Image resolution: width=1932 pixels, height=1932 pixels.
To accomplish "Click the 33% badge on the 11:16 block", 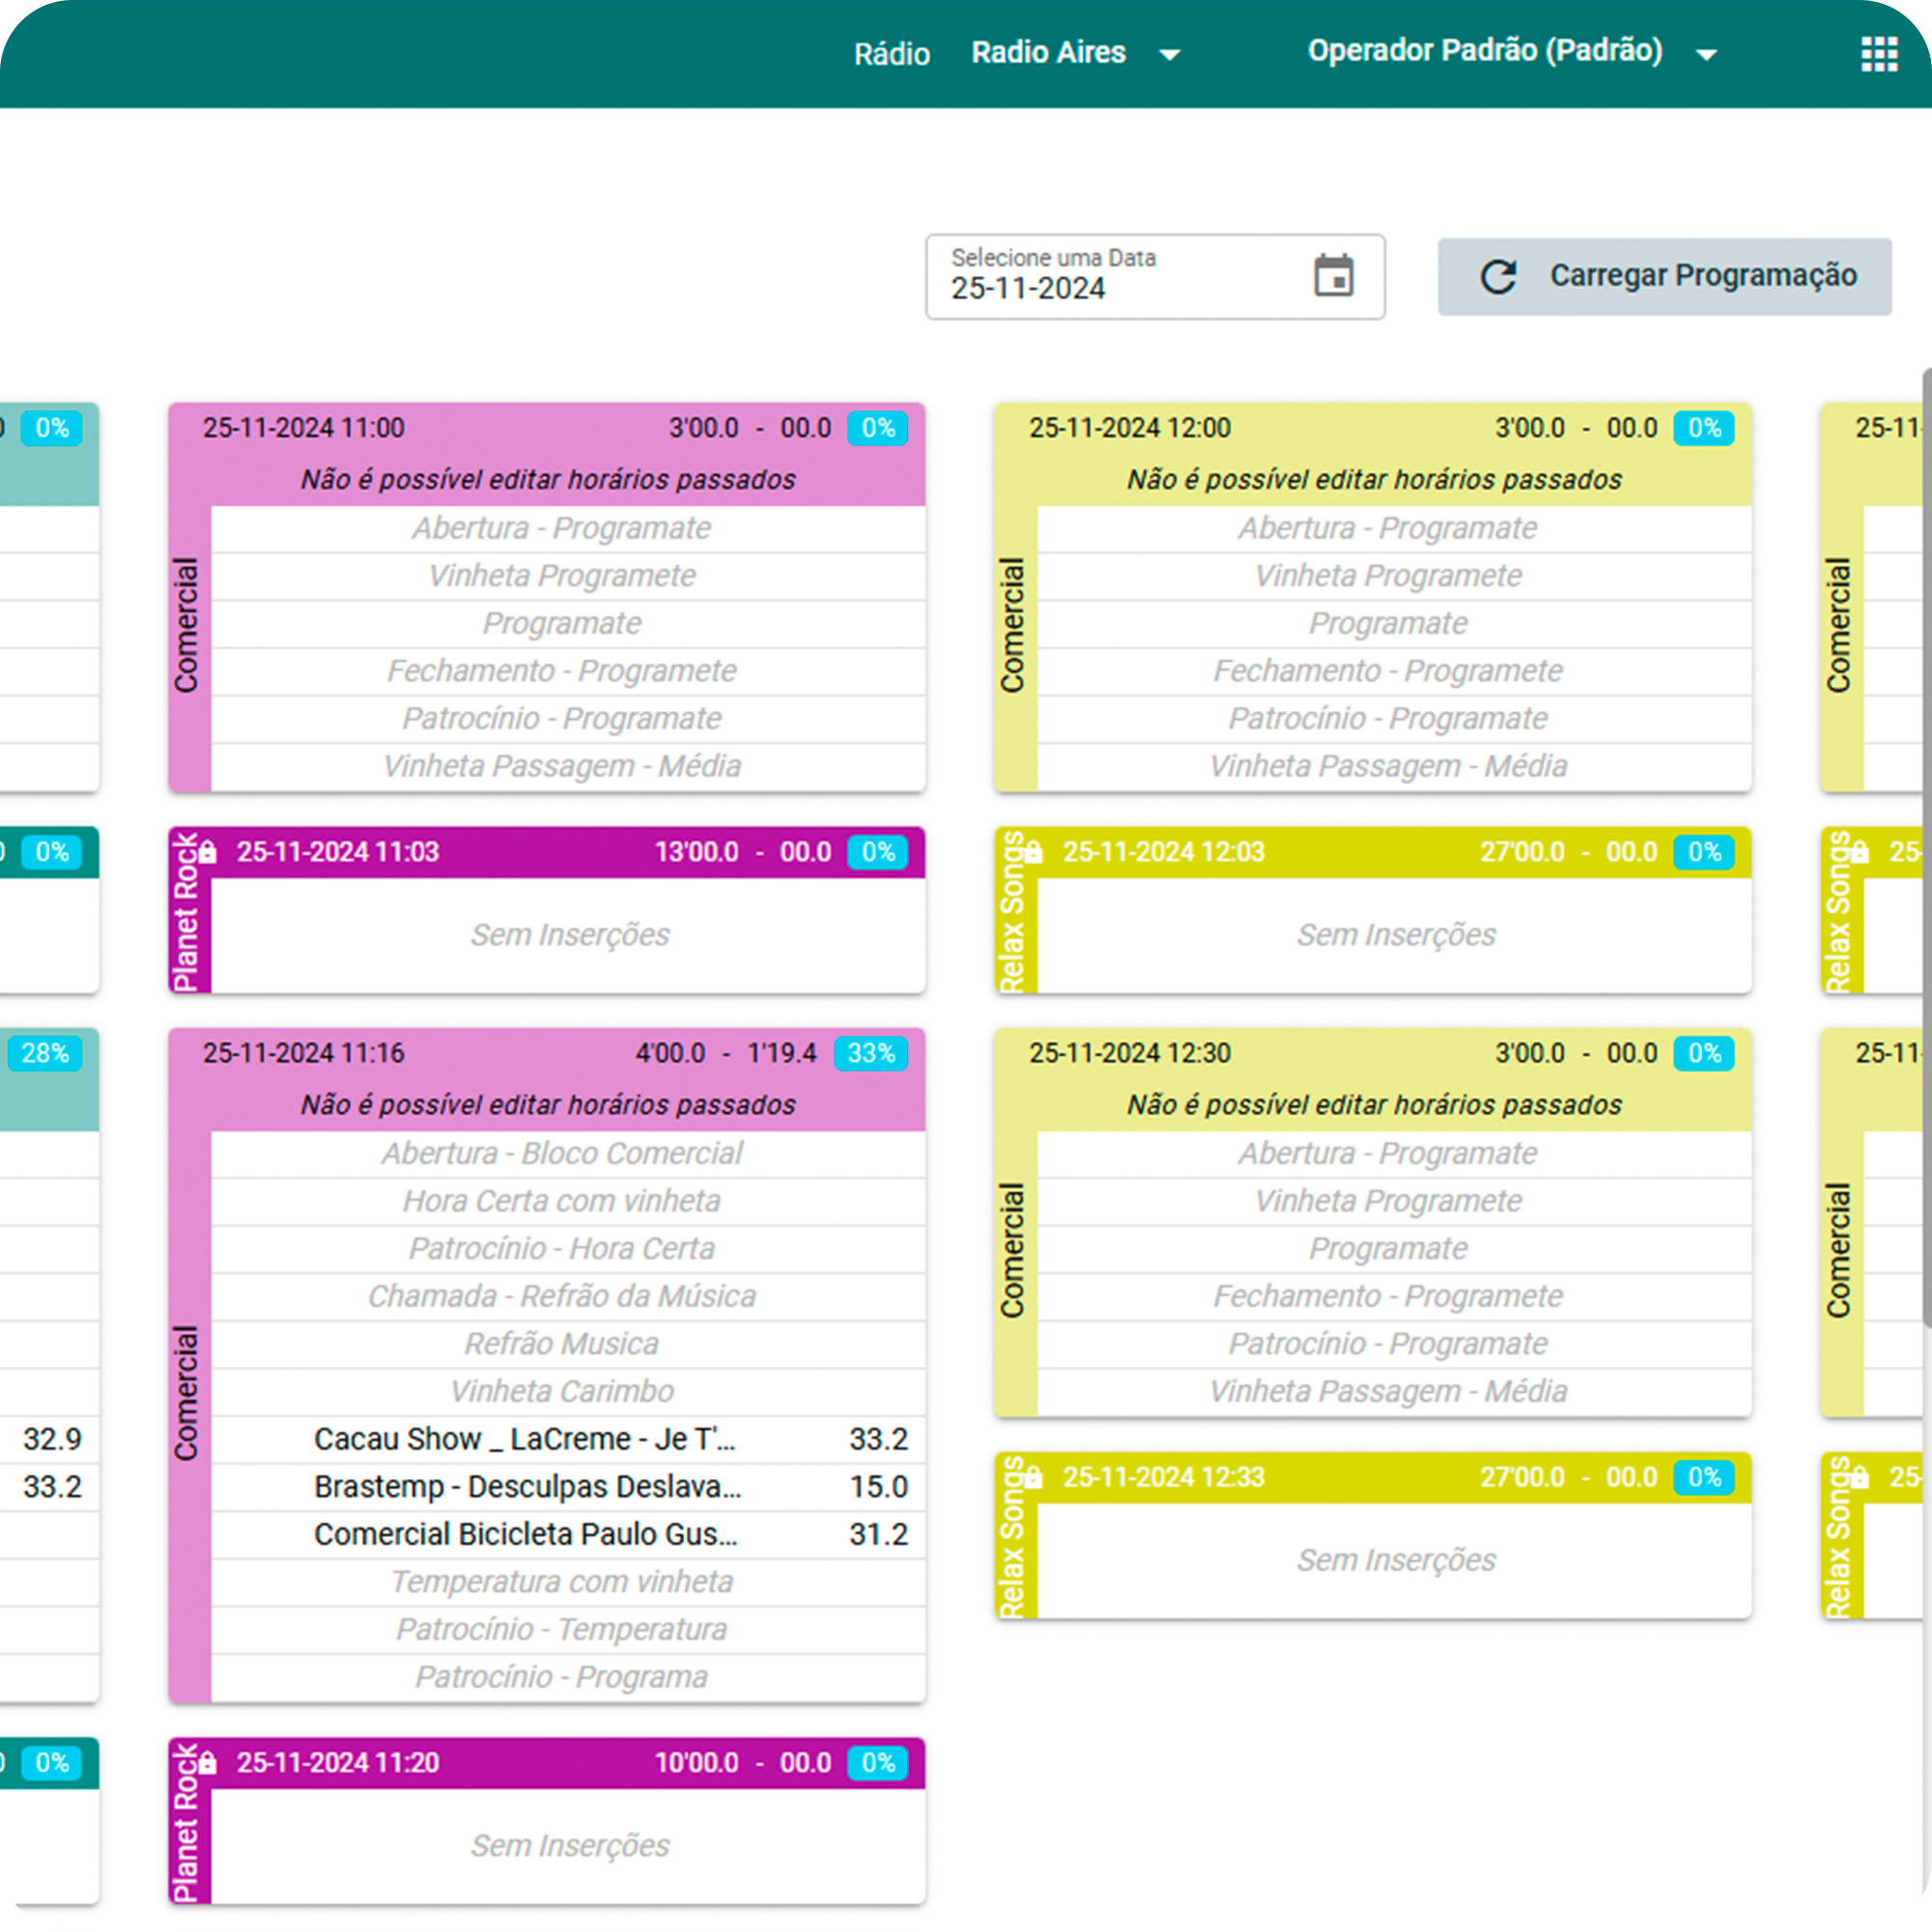I will pos(871,1053).
